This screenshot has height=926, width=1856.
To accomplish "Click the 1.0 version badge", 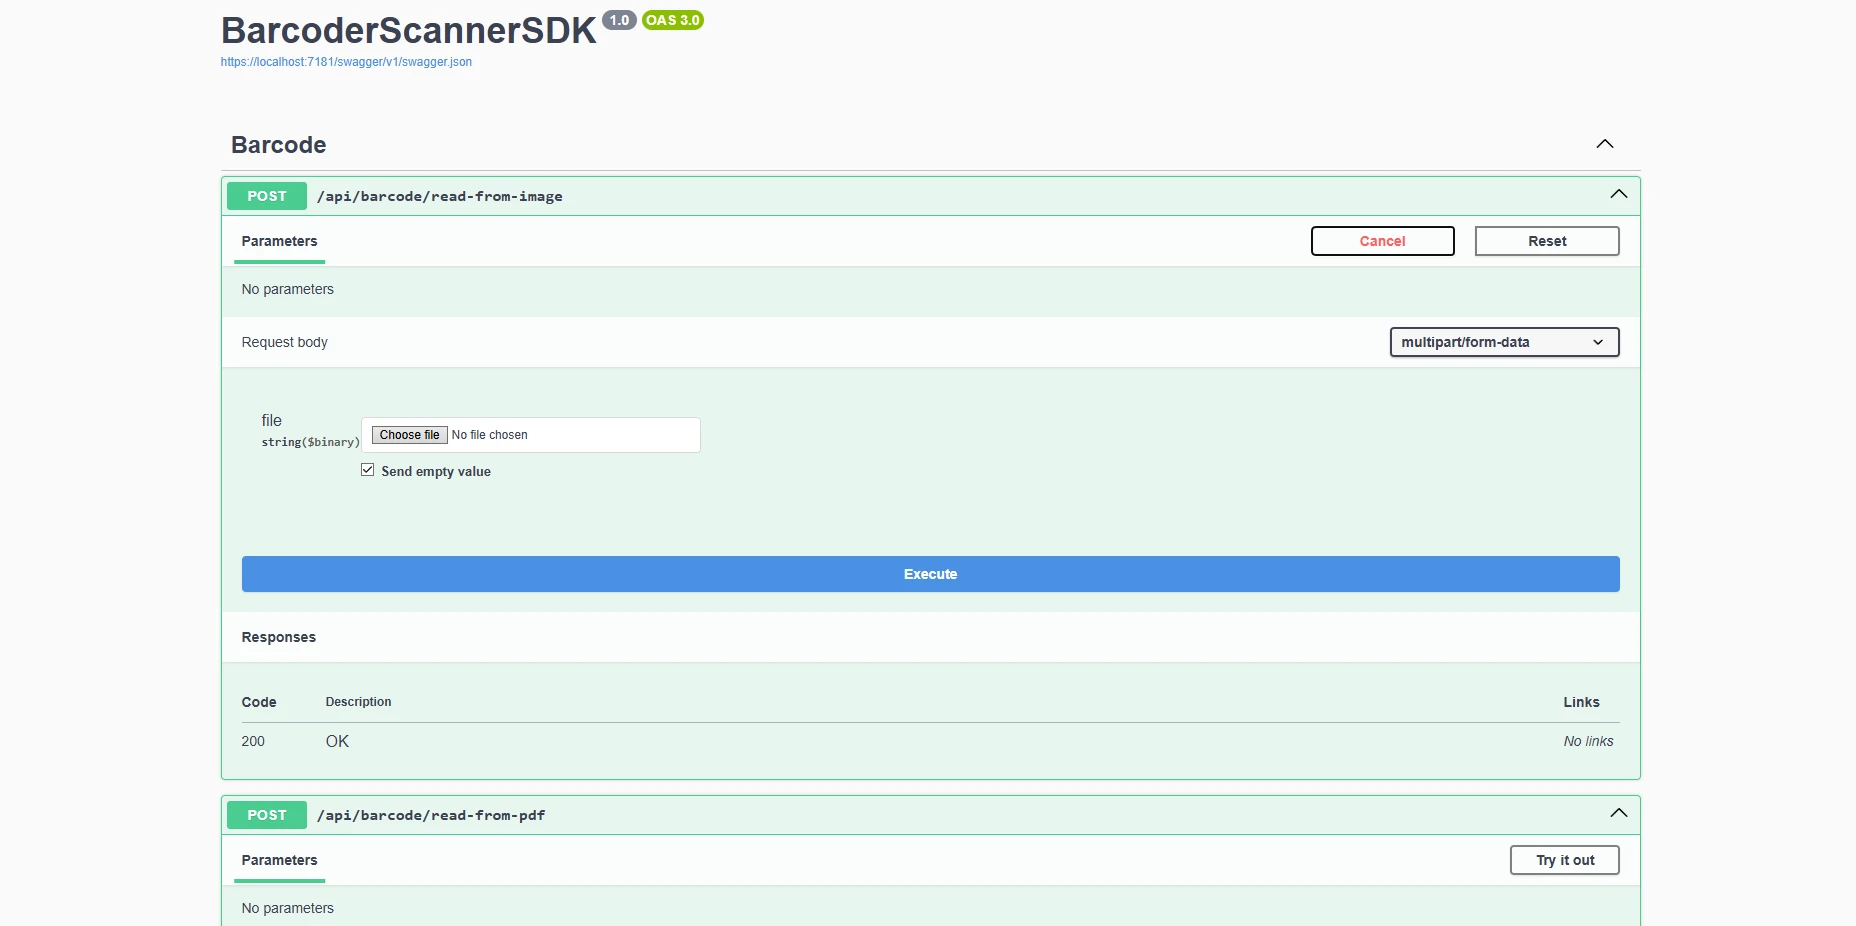I will pyautogui.click(x=619, y=20).
